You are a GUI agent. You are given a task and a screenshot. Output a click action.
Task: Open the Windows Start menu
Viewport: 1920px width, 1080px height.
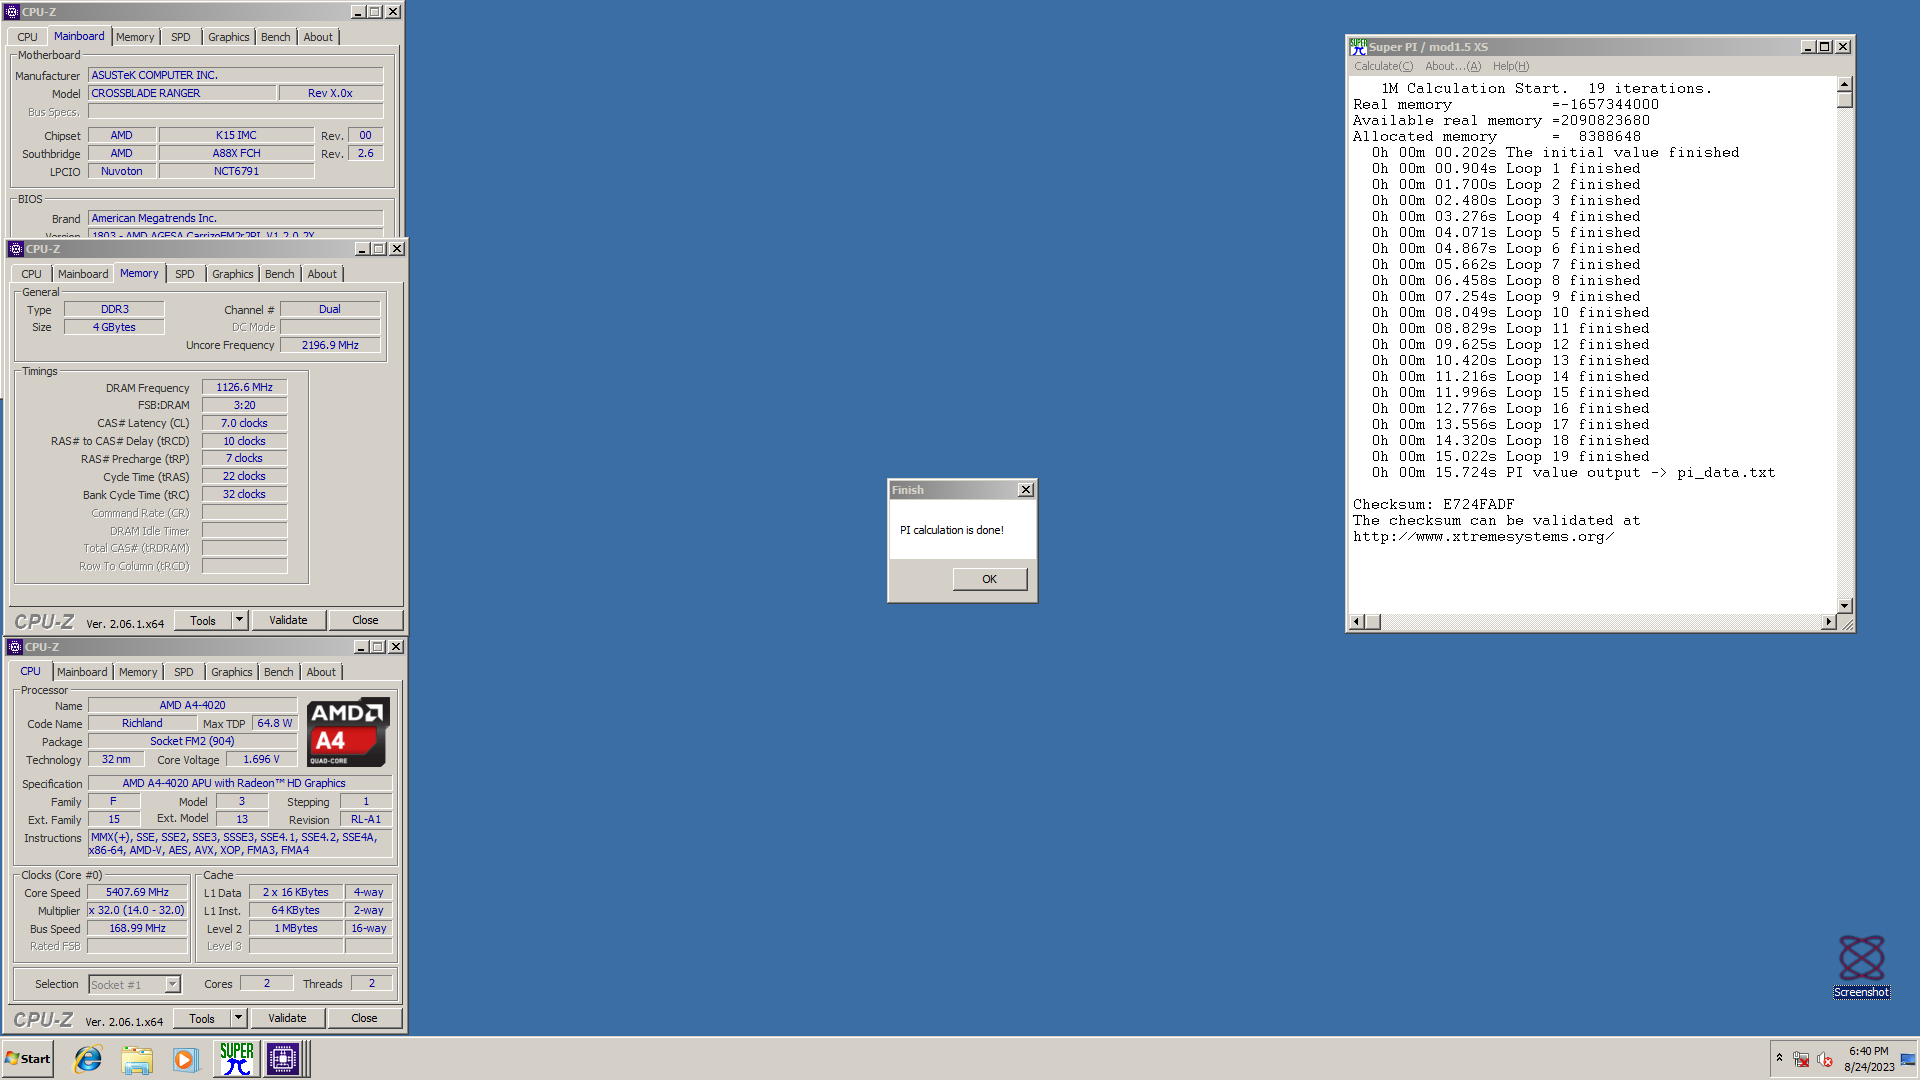[x=27, y=1059]
